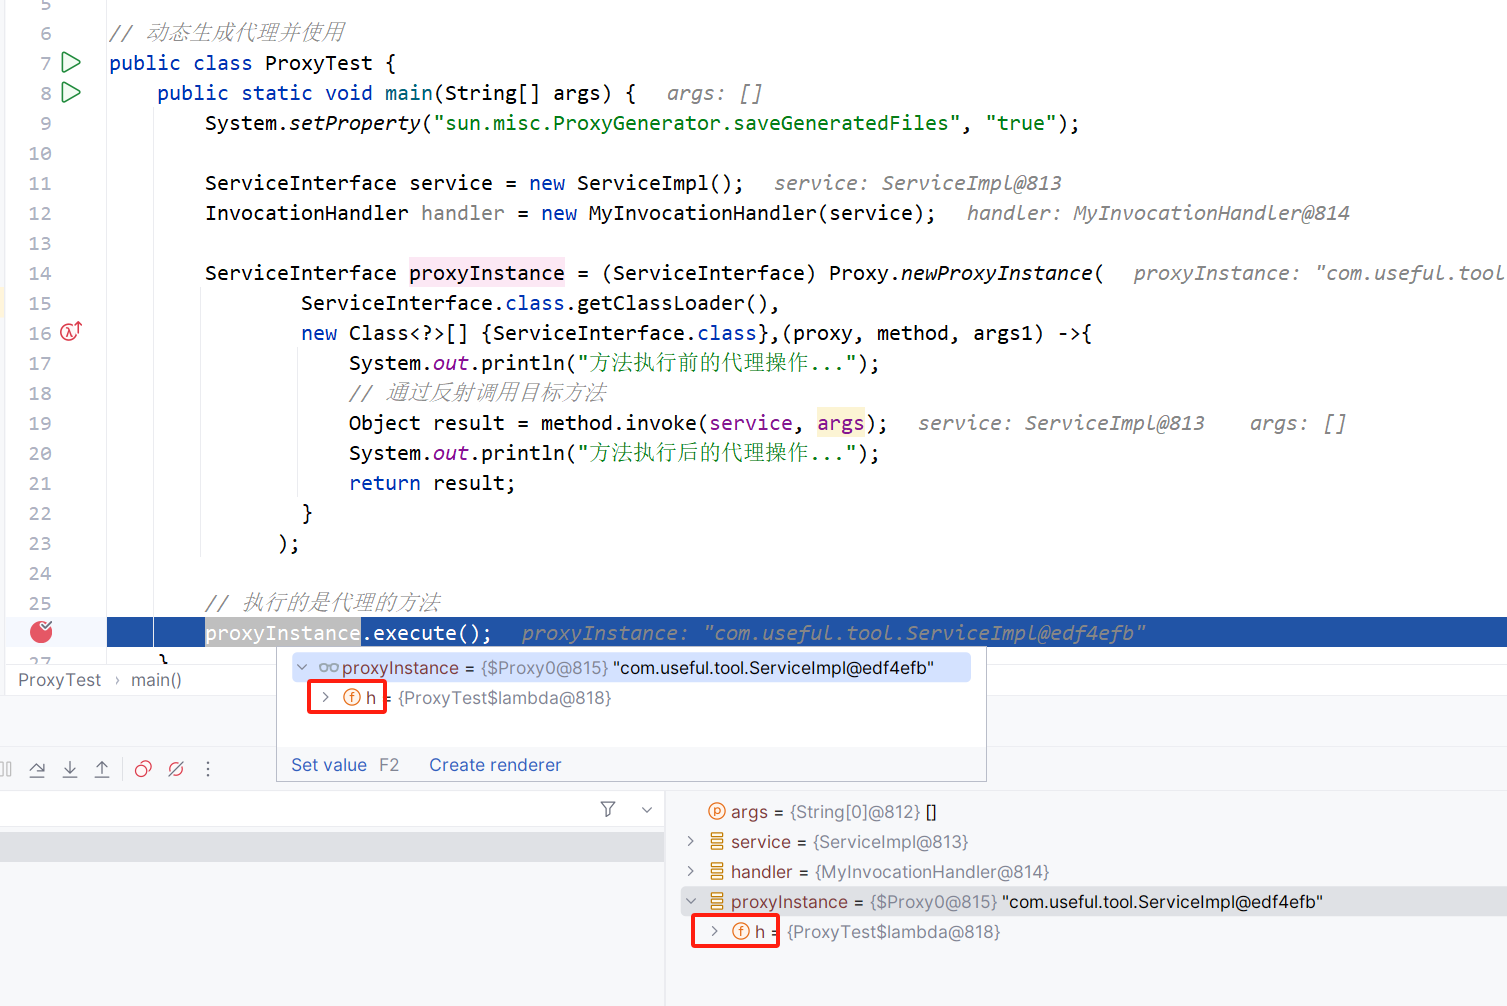
Task: Run ProxyTest class from line 7 gutter
Action: click(71, 62)
